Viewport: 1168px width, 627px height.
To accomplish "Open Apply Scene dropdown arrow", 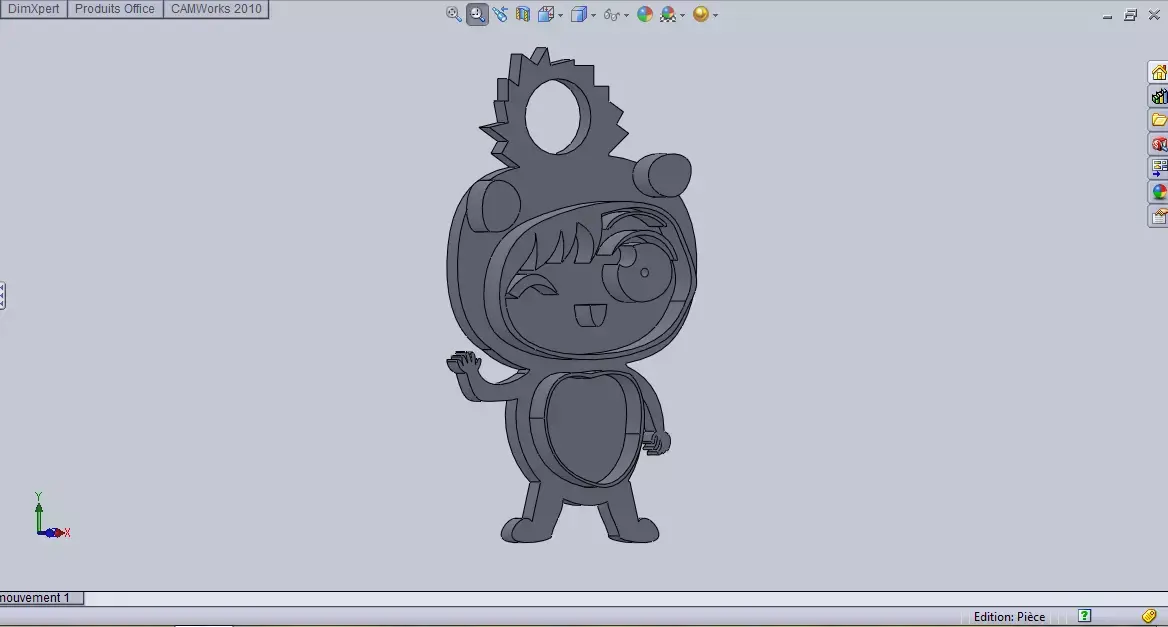I will [682, 15].
